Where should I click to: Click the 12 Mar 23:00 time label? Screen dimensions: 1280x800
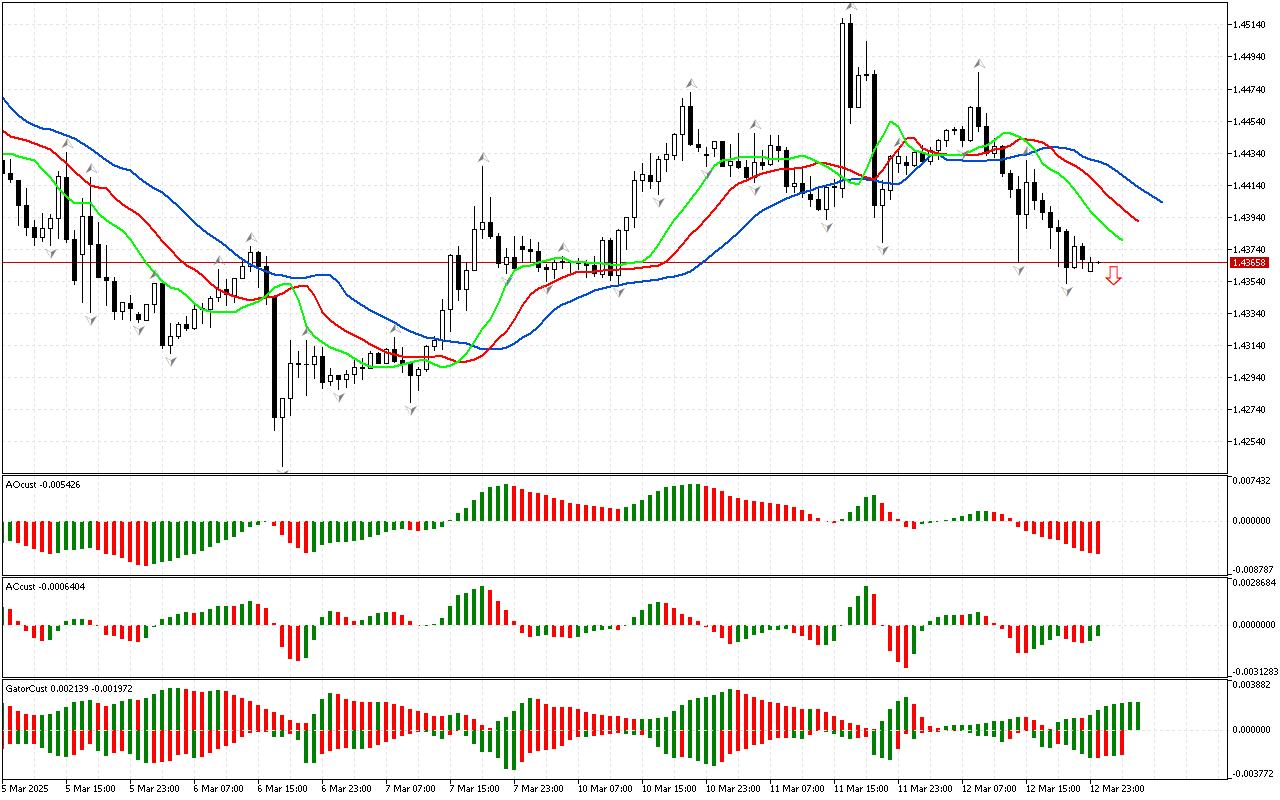pyautogui.click(x=1117, y=788)
